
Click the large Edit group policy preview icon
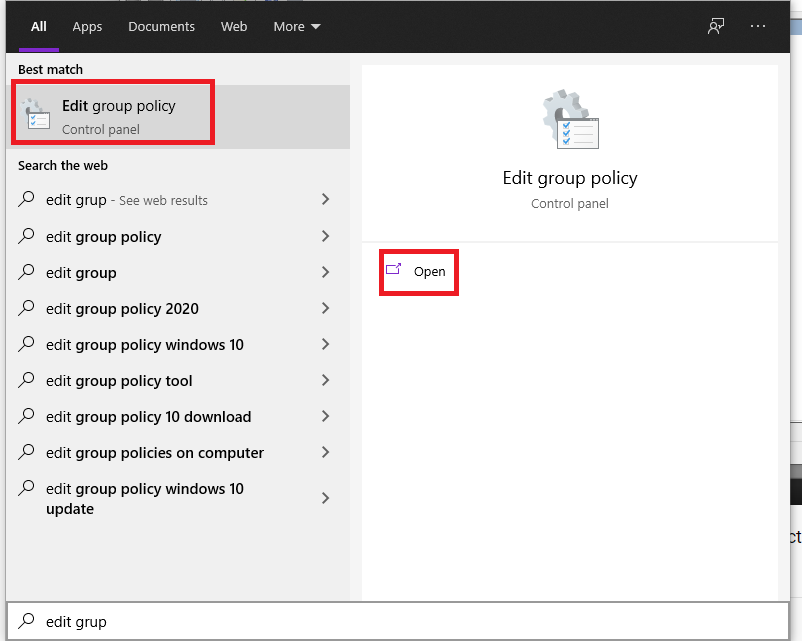[x=569, y=121]
